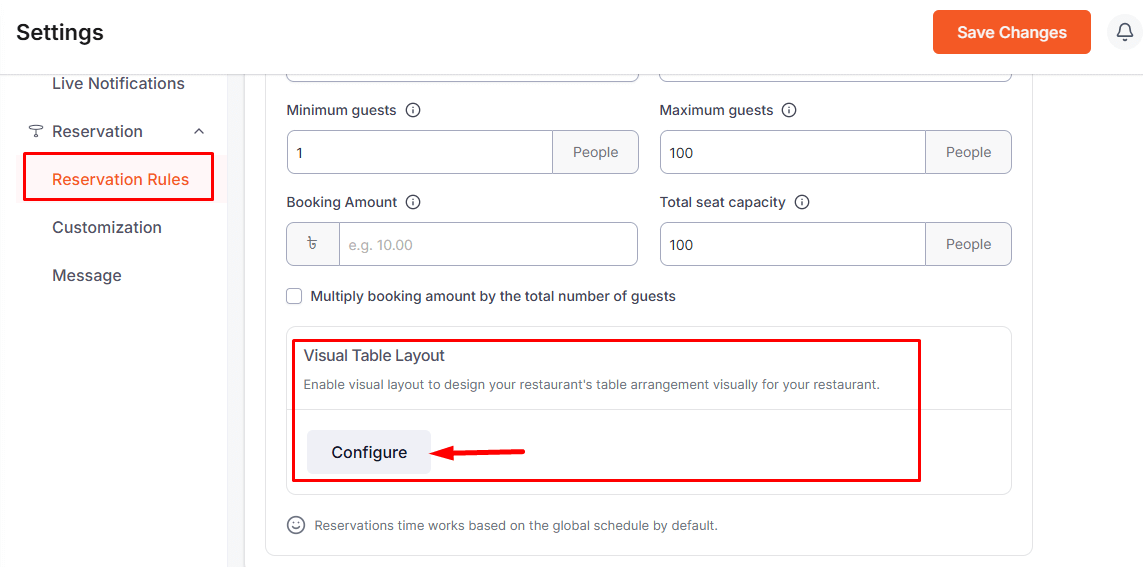This screenshot has width=1143, height=567.
Task: Click the info icon next to Total seat capacity
Action: [x=802, y=202]
